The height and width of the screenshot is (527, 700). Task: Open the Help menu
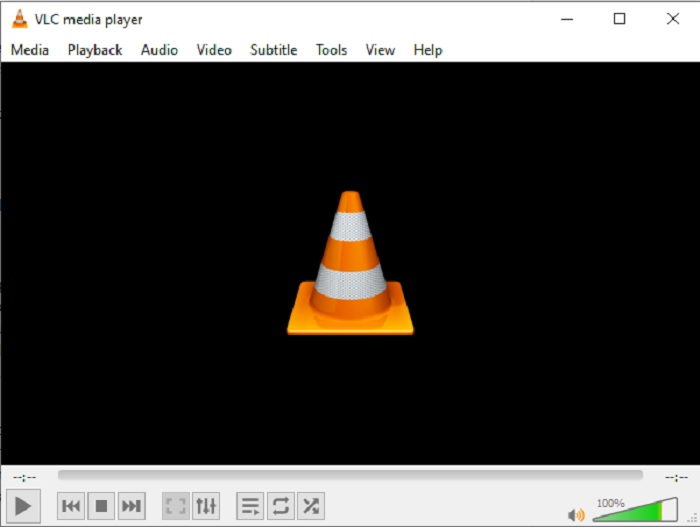click(428, 50)
